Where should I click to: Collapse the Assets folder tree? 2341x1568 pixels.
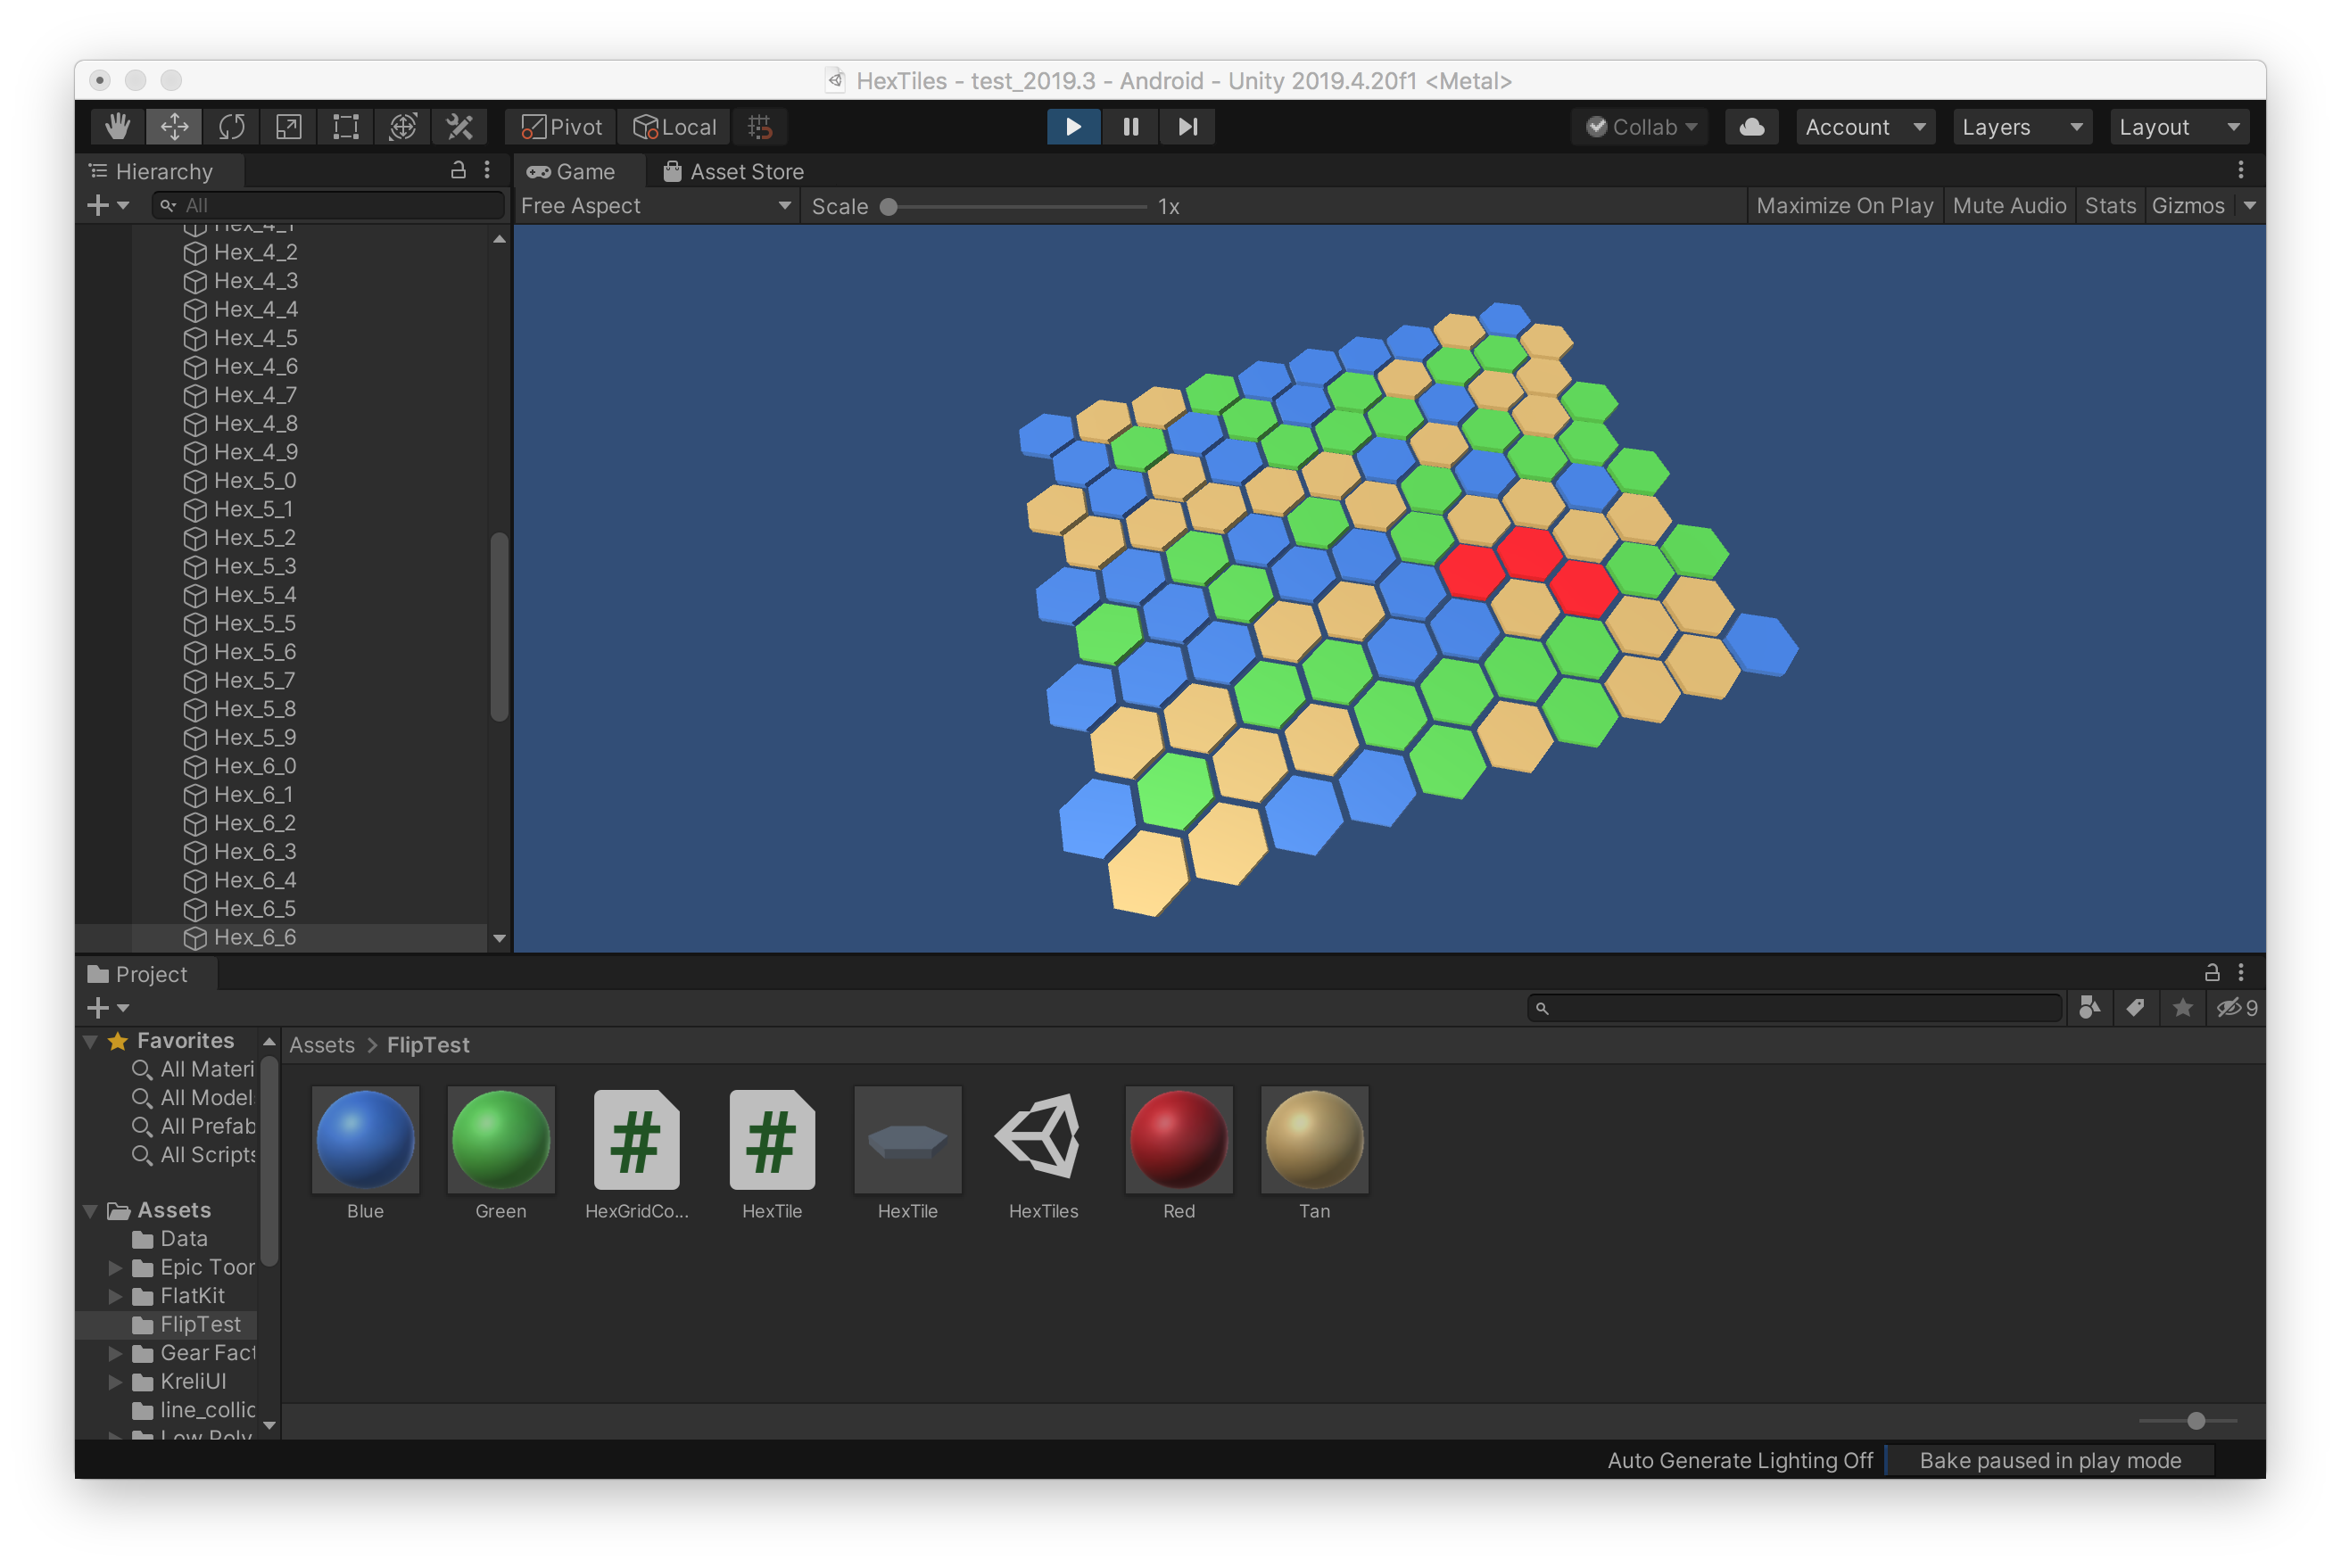(x=91, y=1211)
